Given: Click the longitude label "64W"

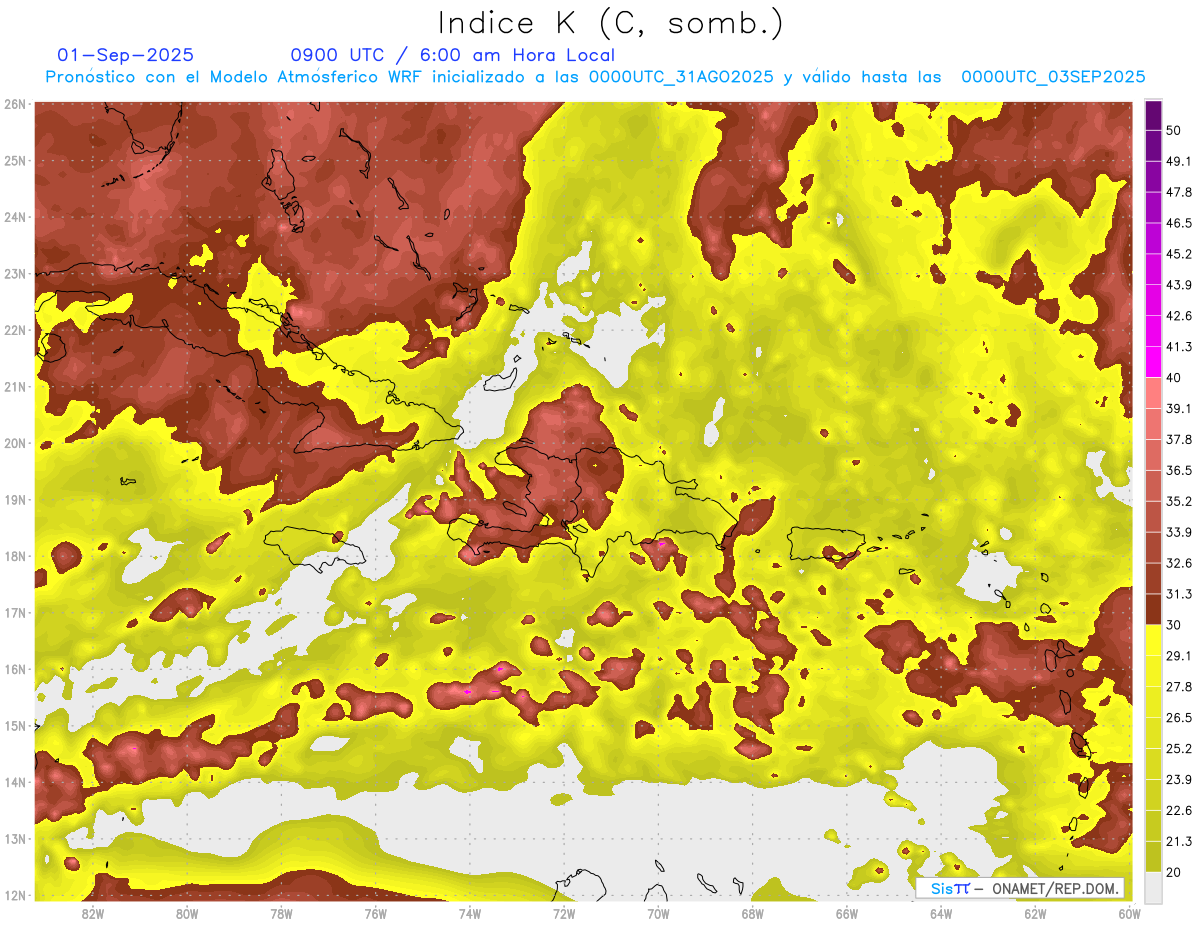Looking at the screenshot, I should [941, 914].
